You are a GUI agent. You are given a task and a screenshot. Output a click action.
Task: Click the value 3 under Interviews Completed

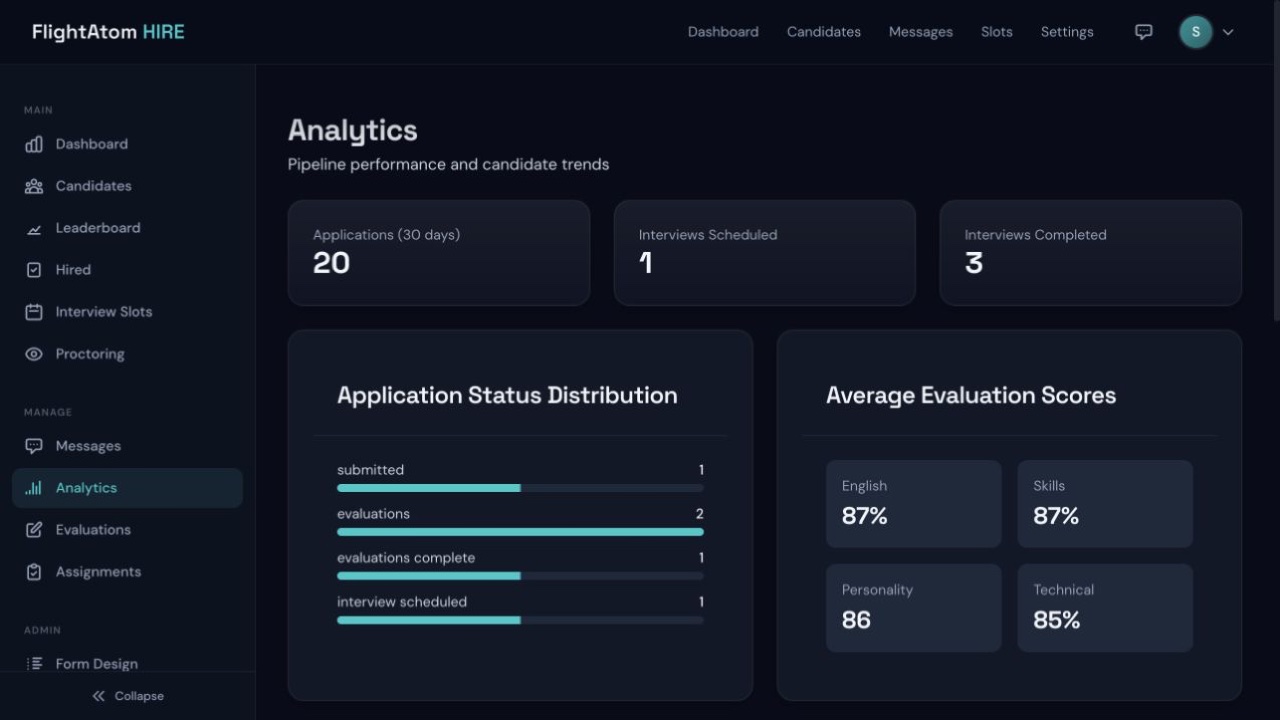[974, 263]
